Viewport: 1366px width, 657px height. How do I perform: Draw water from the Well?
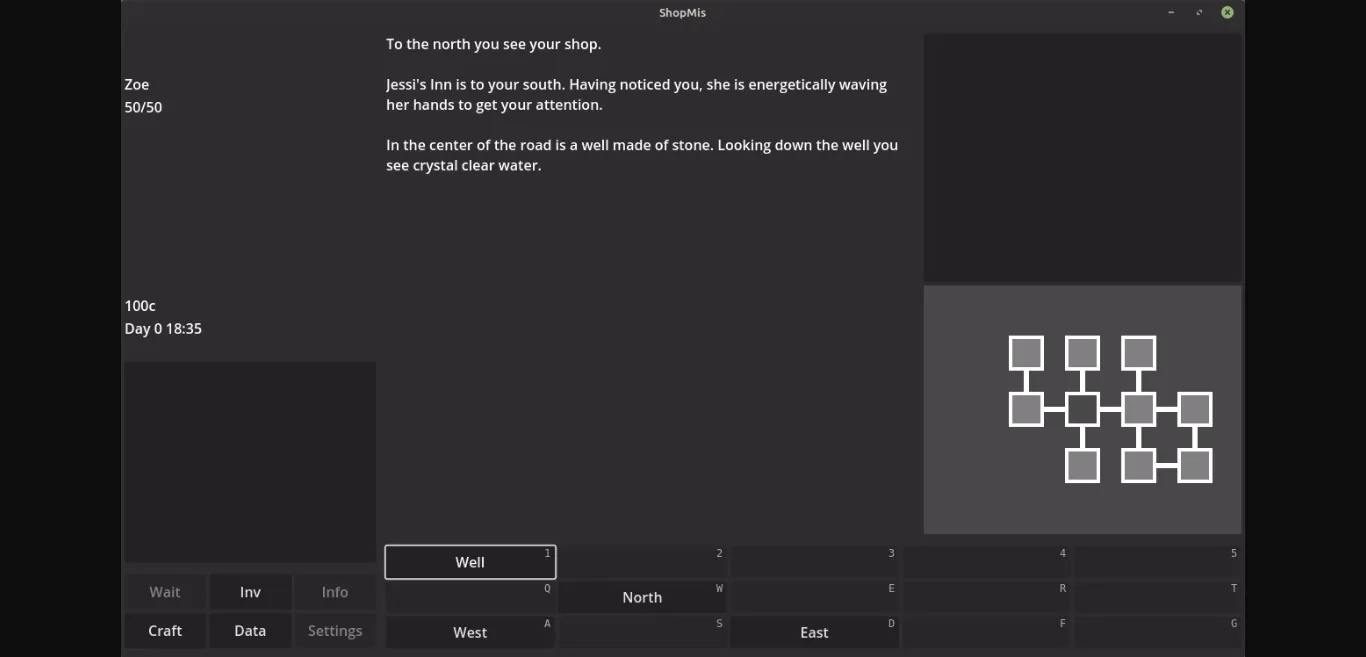pyautogui.click(x=470, y=561)
